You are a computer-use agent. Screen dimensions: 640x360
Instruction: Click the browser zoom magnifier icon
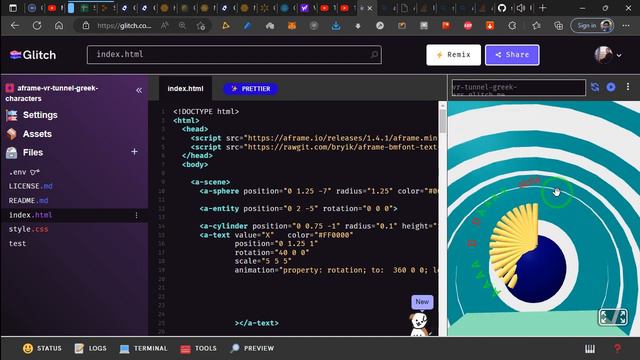pos(182,26)
